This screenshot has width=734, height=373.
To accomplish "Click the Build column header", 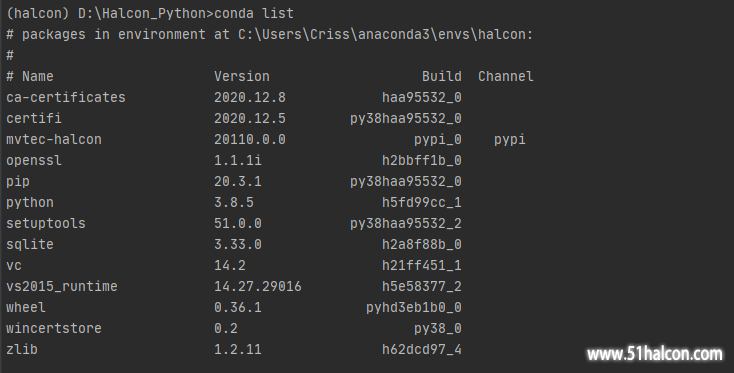I will pos(441,76).
